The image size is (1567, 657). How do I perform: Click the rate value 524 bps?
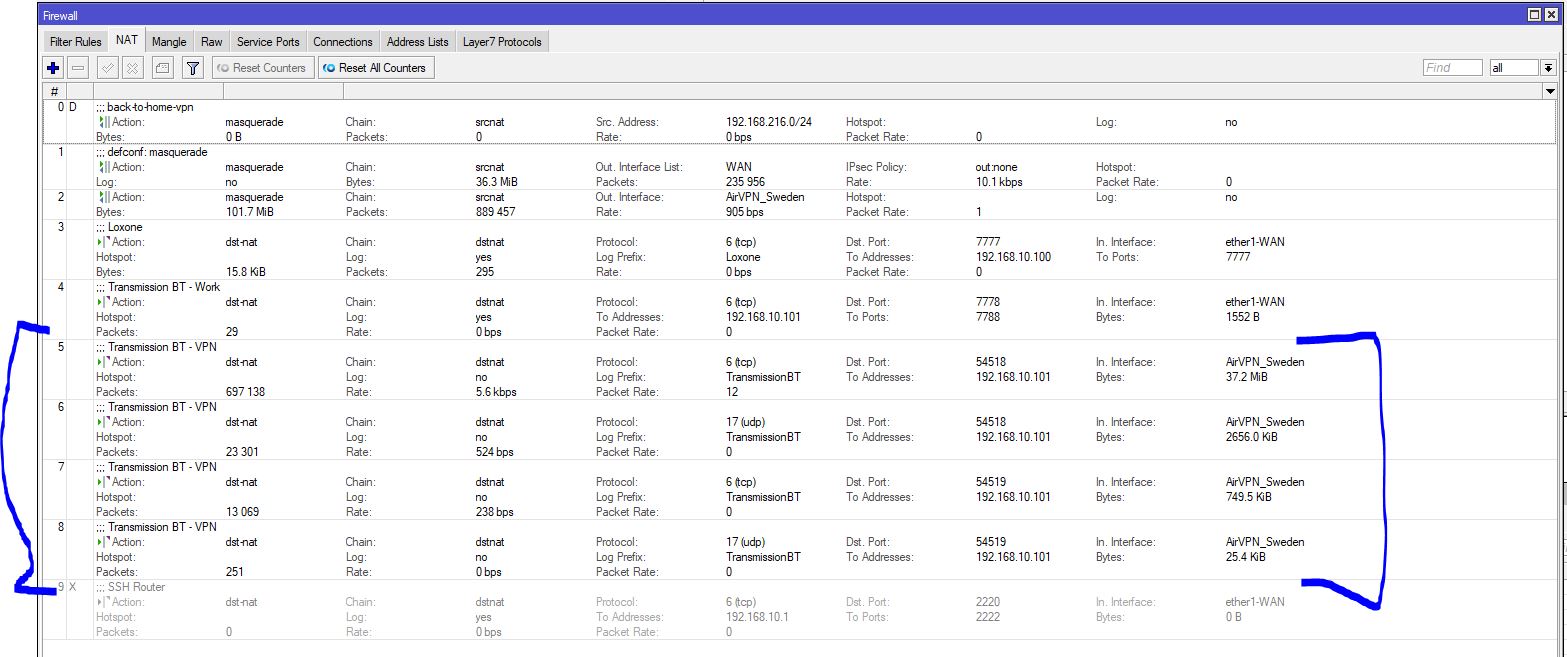pyautogui.click(x=495, y=452)
